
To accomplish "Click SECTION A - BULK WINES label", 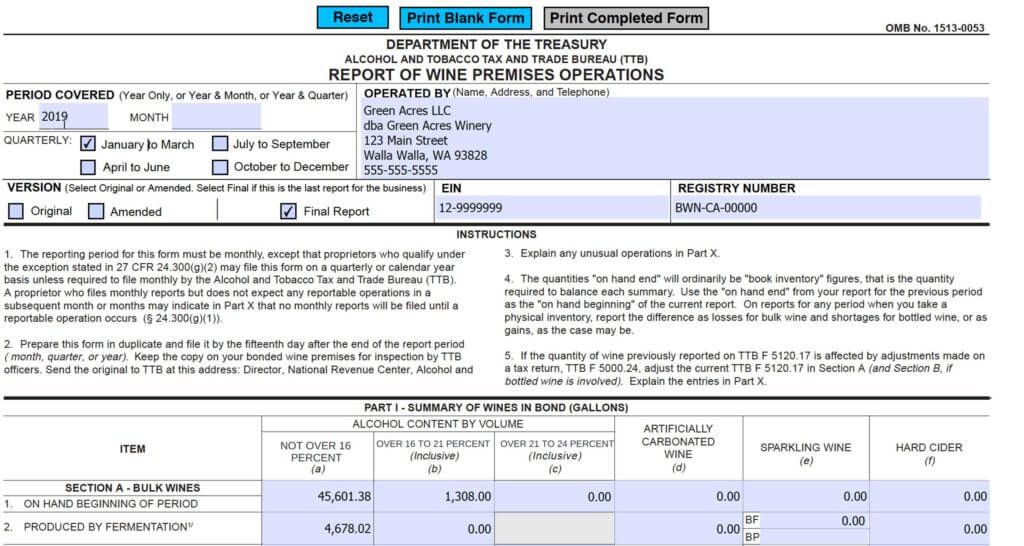I will (x=133, y=488).
